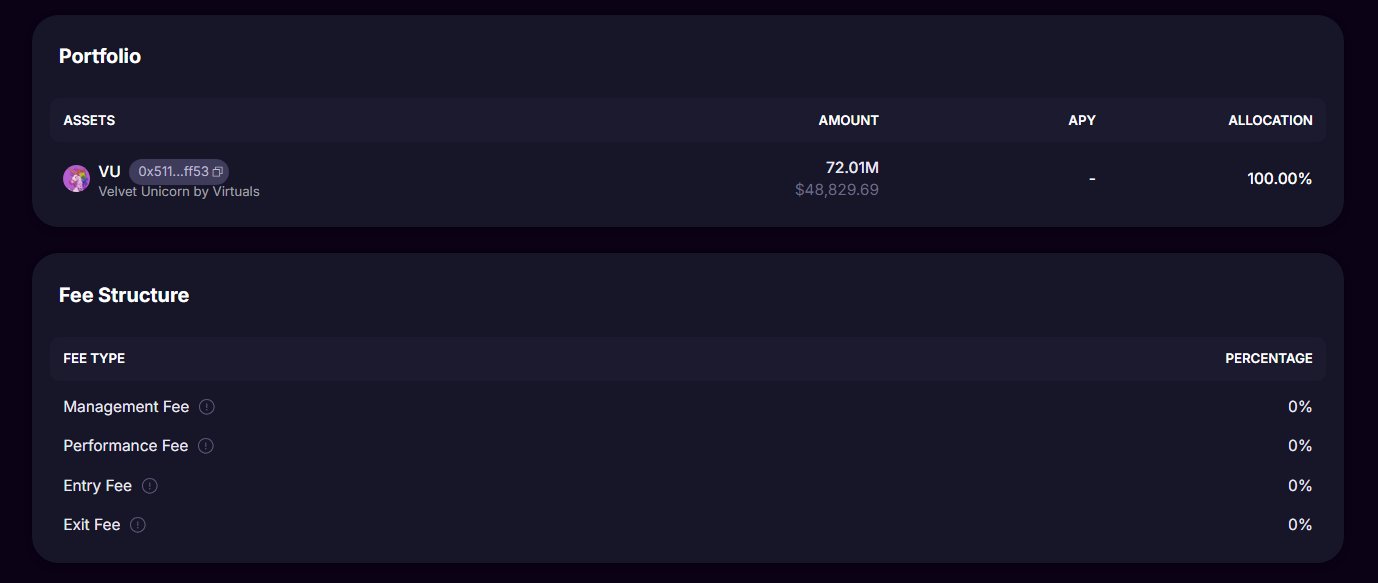Click the 0x511...ff53 address badge
This screenshot has height=583, width=1378.
click(x=173, y=172)
